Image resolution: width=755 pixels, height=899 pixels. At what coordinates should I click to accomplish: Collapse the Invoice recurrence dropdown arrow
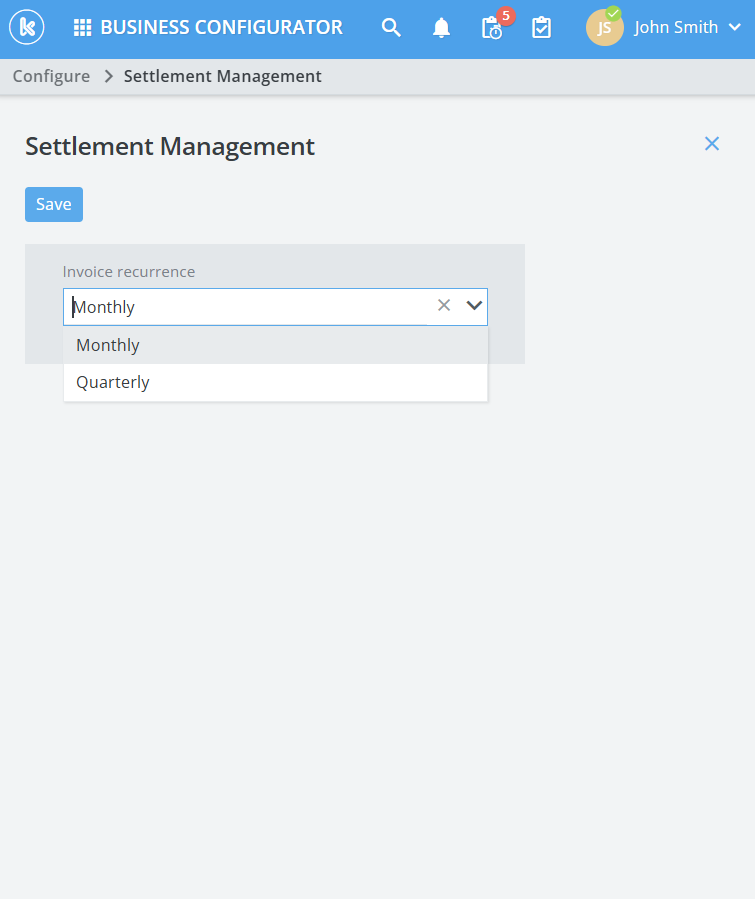pos(474,306)
